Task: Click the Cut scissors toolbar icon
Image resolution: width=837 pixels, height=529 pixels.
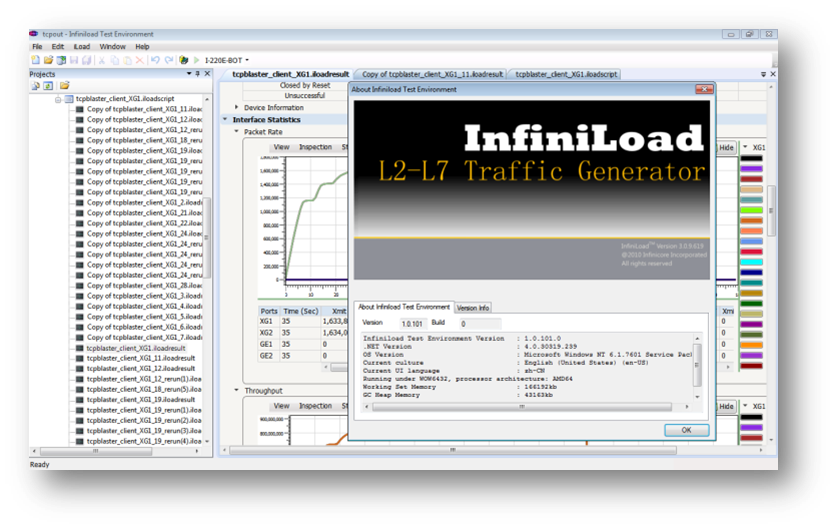Action: pyautogui.click(x=101, y=60)
